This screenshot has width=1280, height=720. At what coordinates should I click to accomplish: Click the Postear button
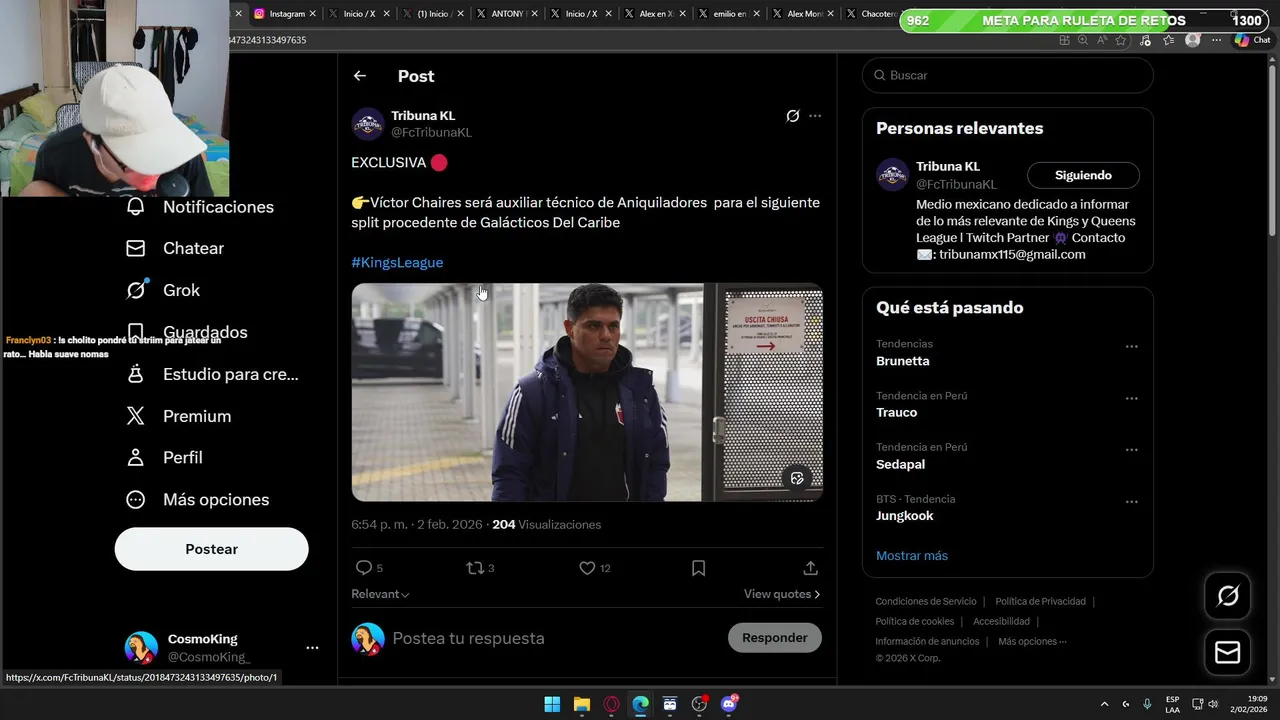click(x=212, y=549)
